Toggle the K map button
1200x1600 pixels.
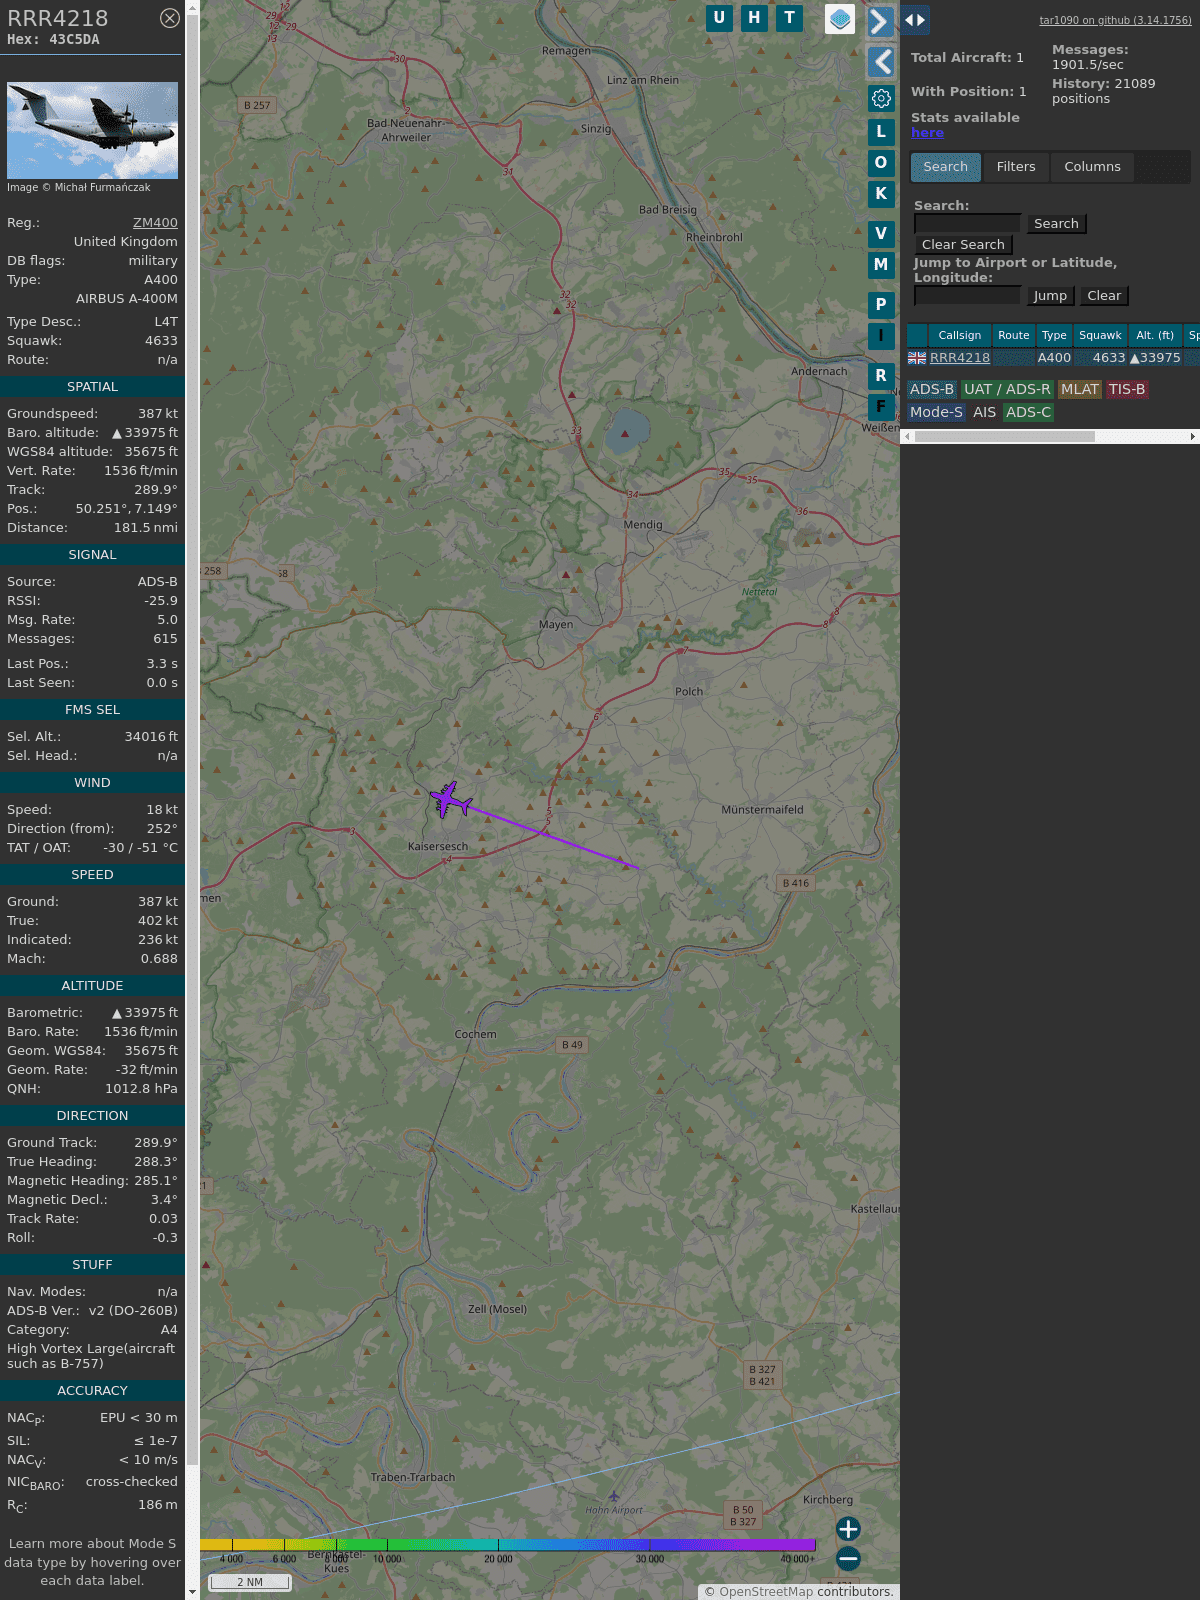pyautogui.click(x=881, y=193)
